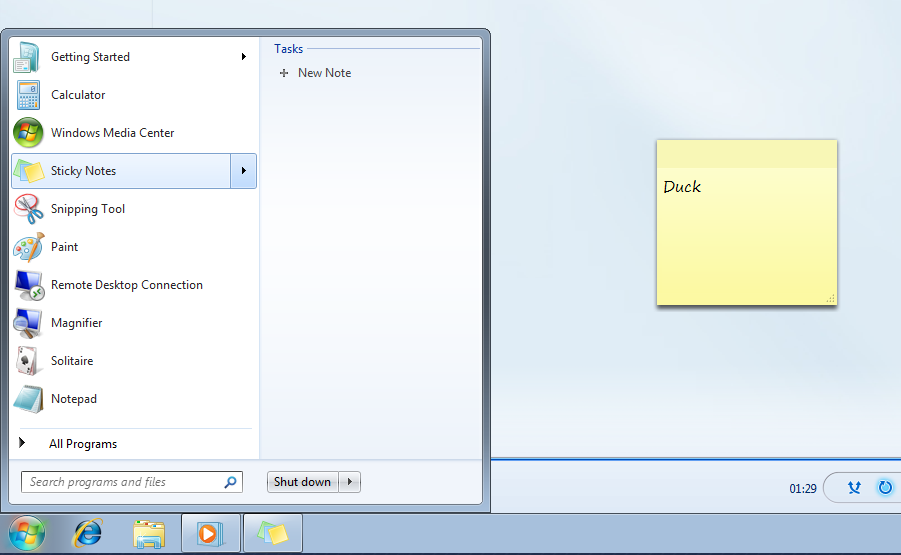The image size is (901, 555).
Task: Expand Getting Started submenu arrow
Action: [244, 56]
